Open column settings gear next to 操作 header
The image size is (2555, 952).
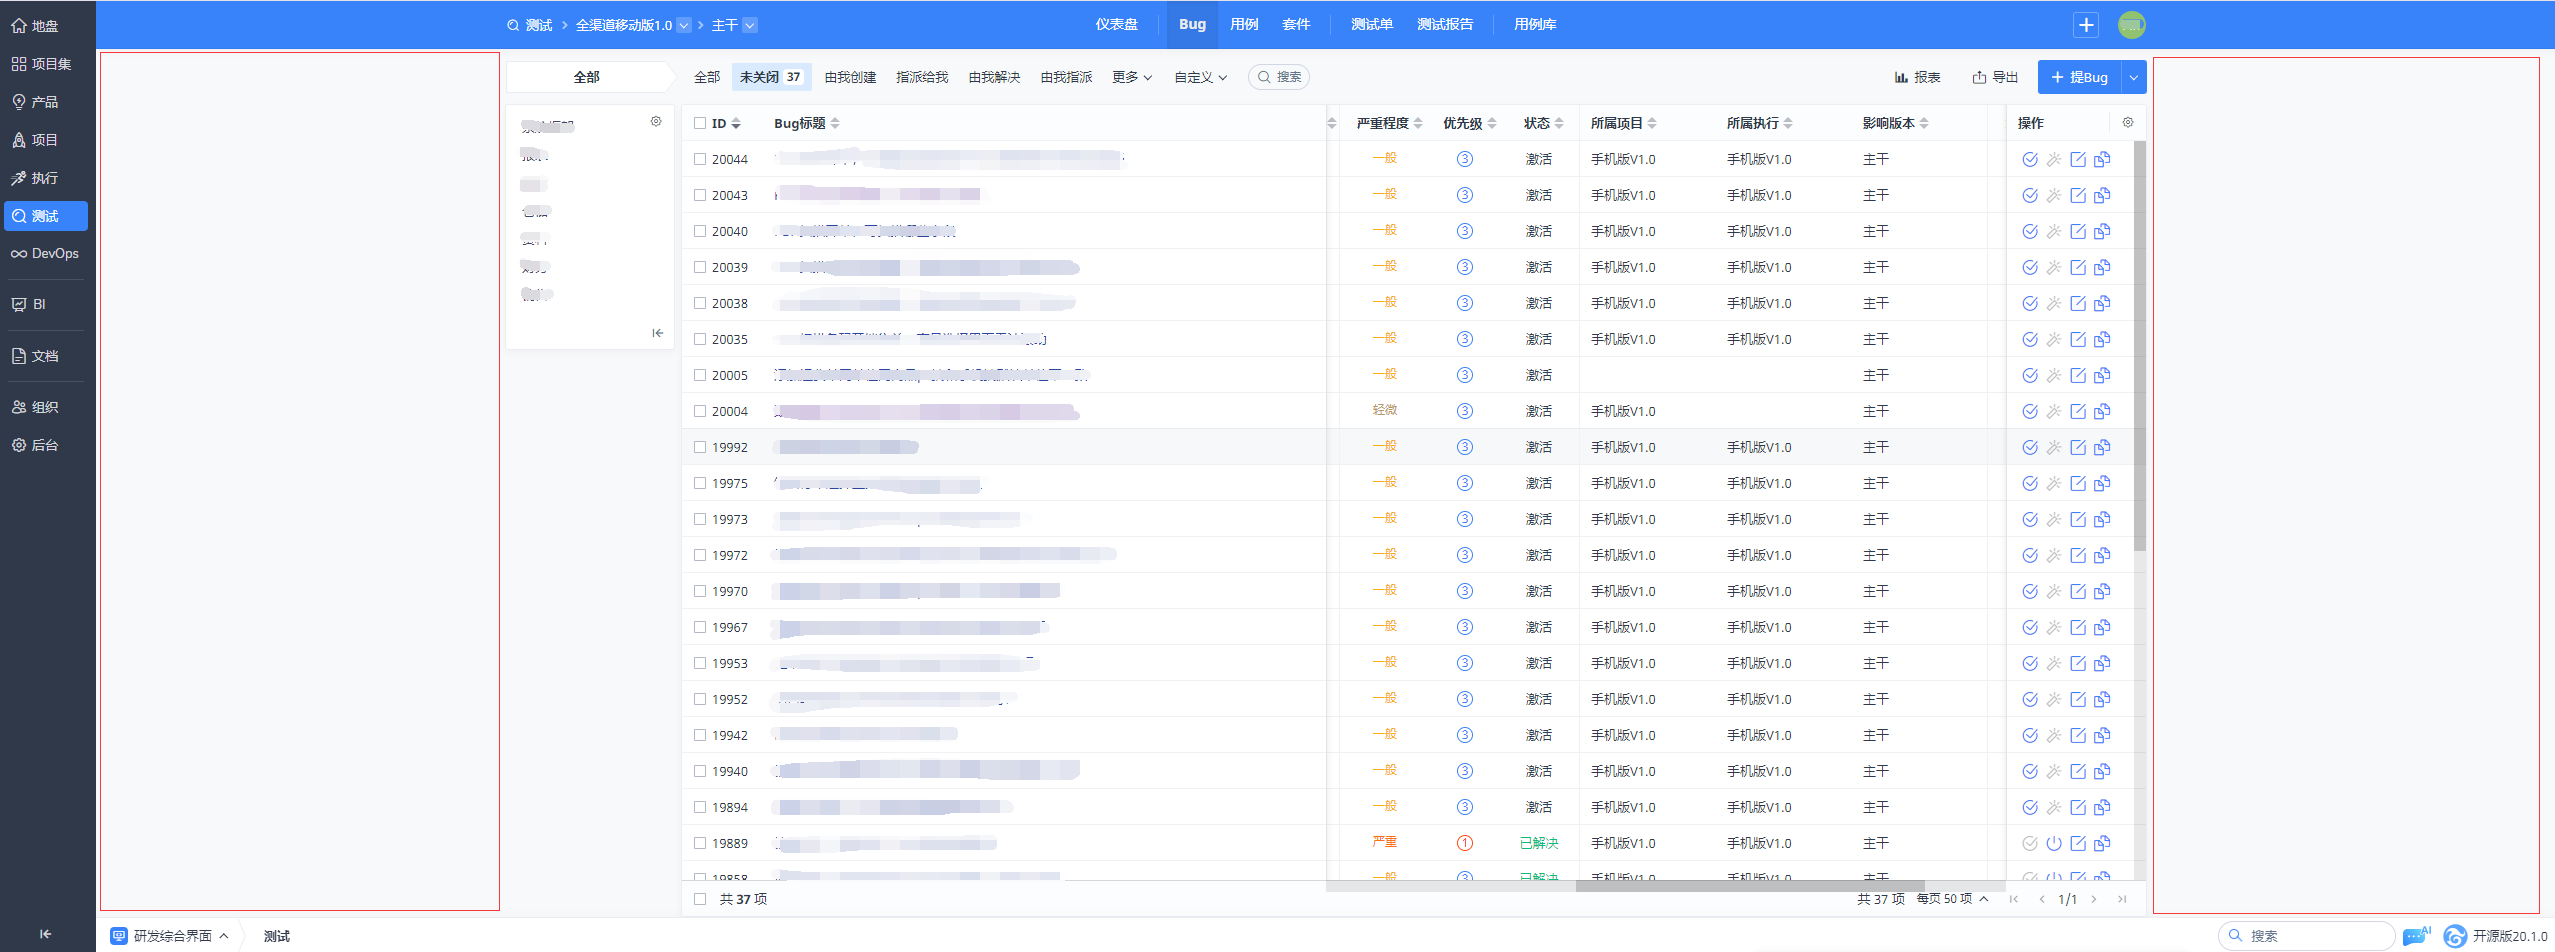point(2127,123)
